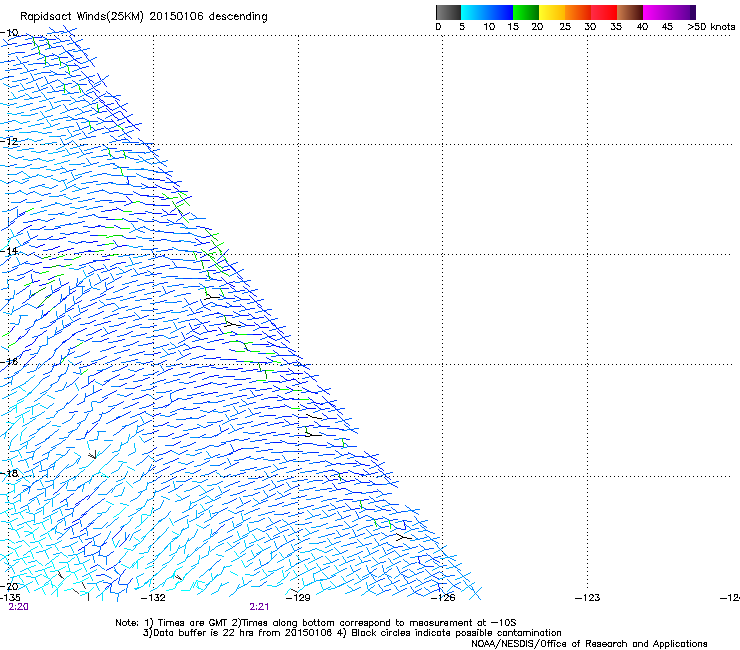Select the yellow 20-25 knots band
740x650 pixels.
click(552, 12)
